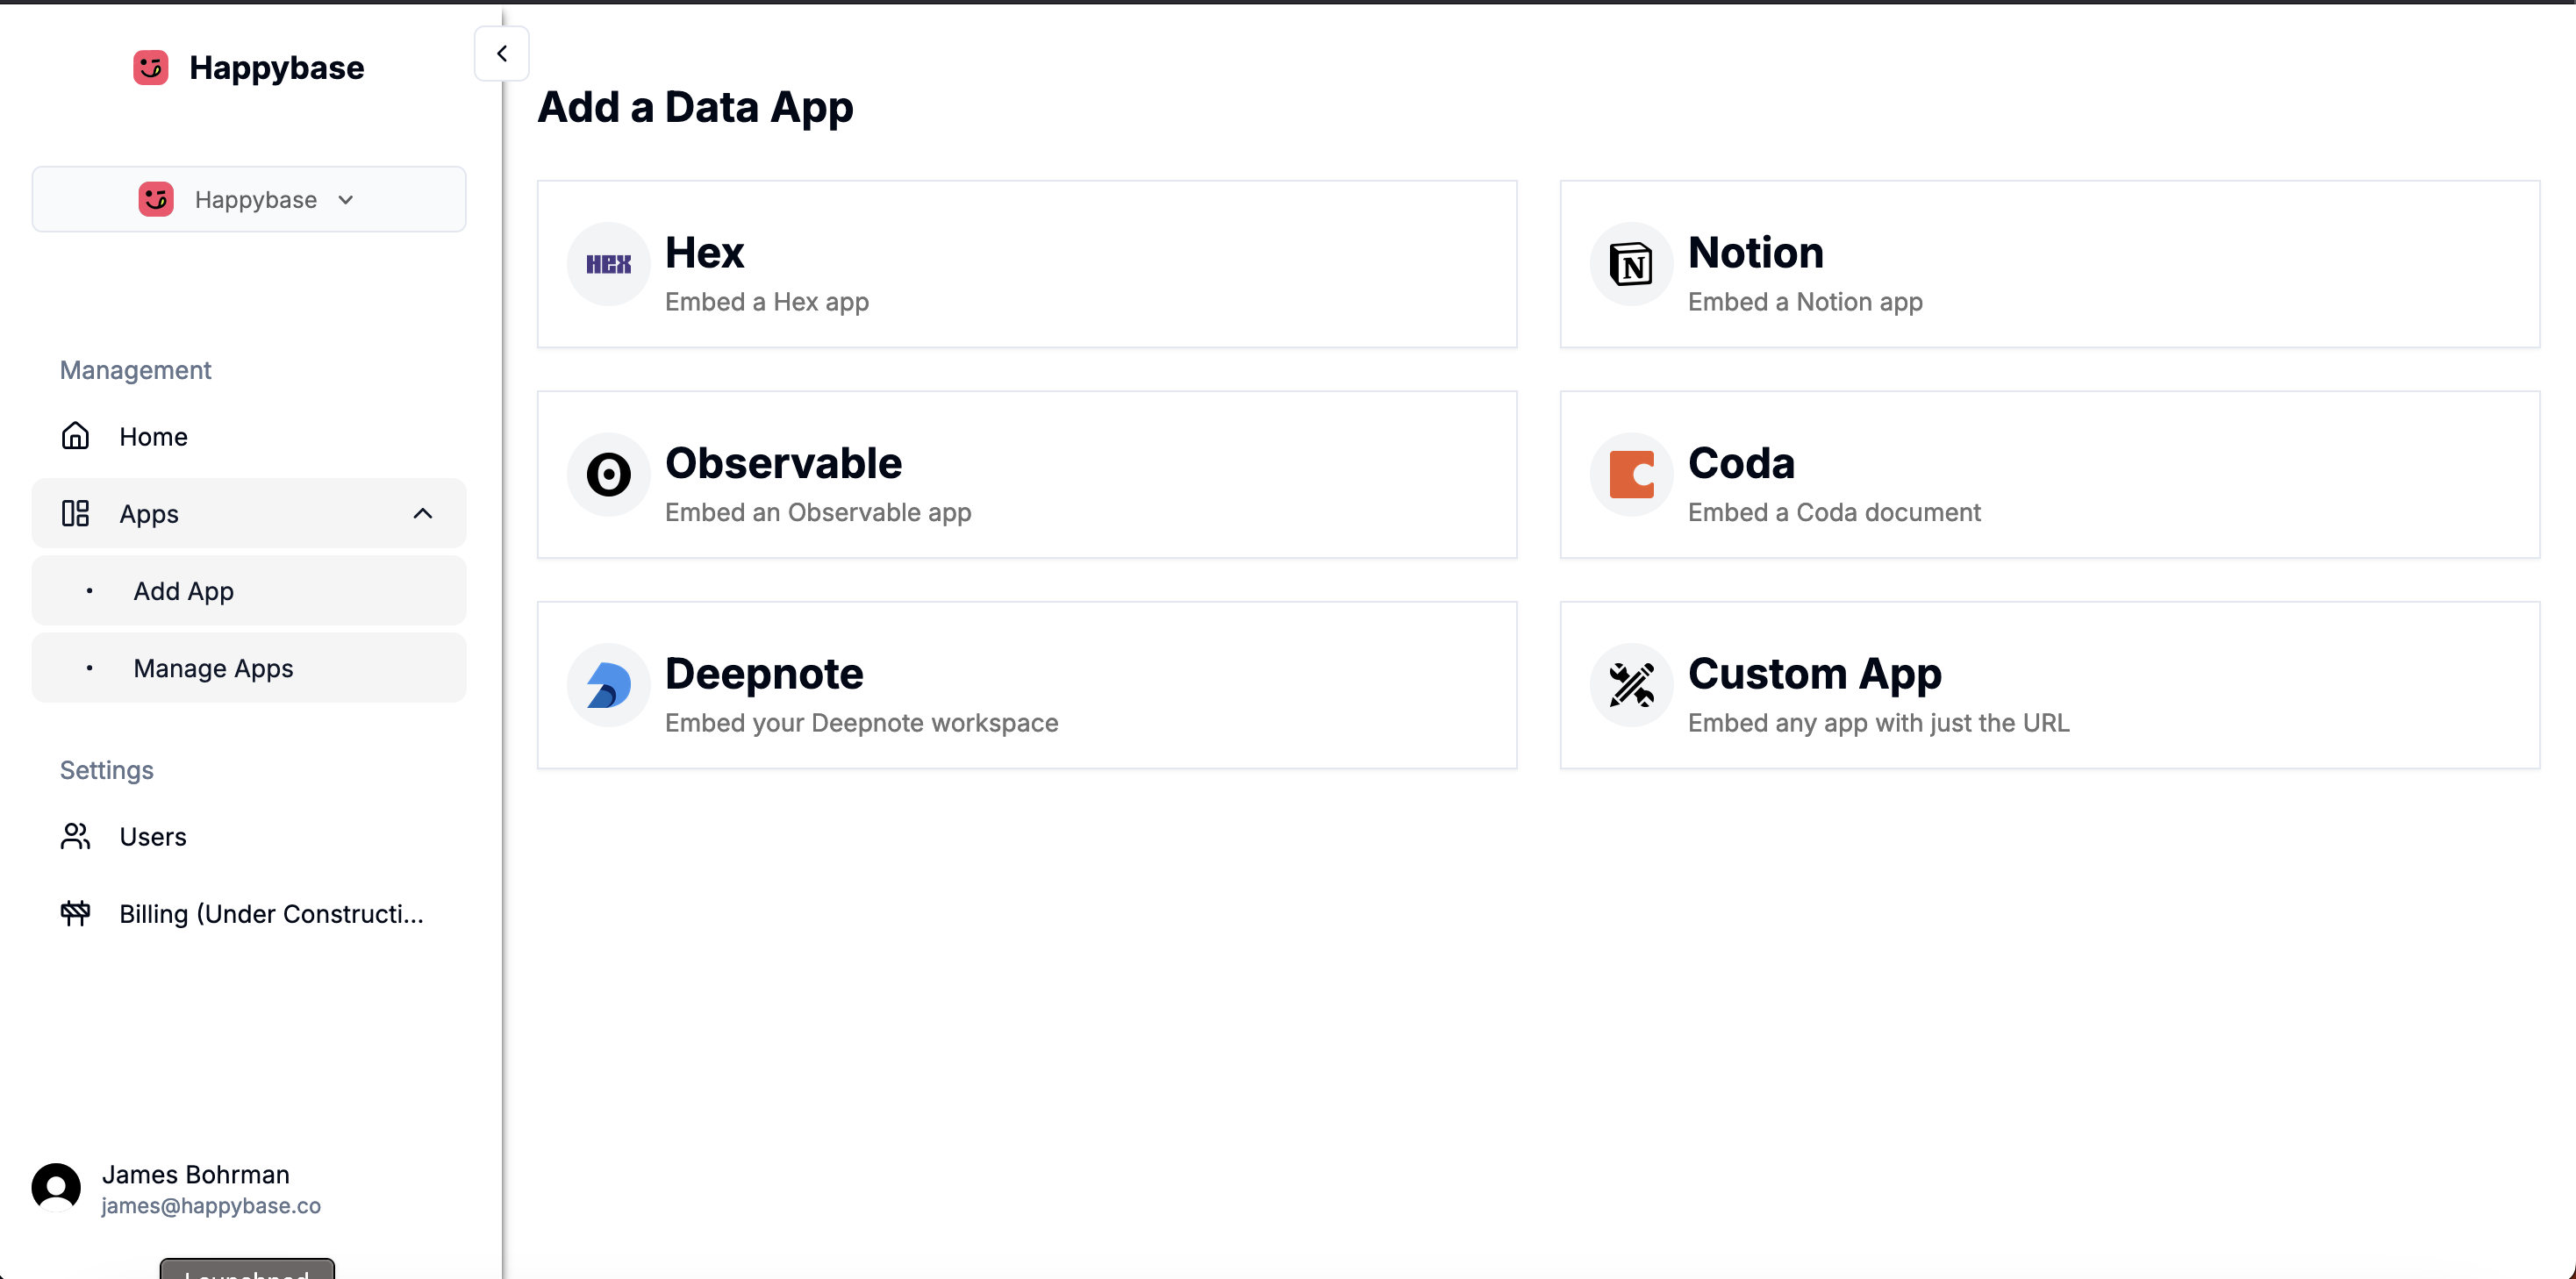
Task: Click 'Embed a Notion app' description
Action: [x=1805, y=302]
